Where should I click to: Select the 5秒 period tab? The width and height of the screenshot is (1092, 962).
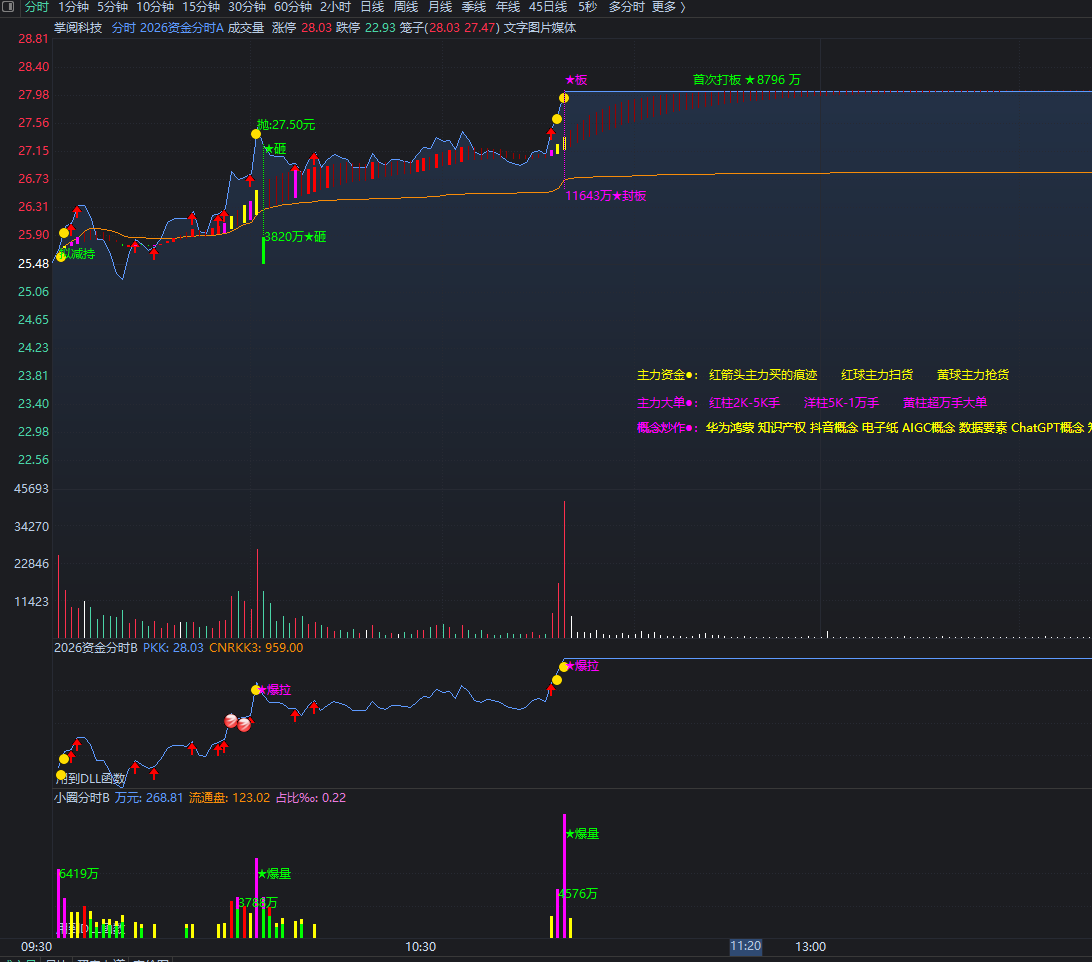click(587, 7)
